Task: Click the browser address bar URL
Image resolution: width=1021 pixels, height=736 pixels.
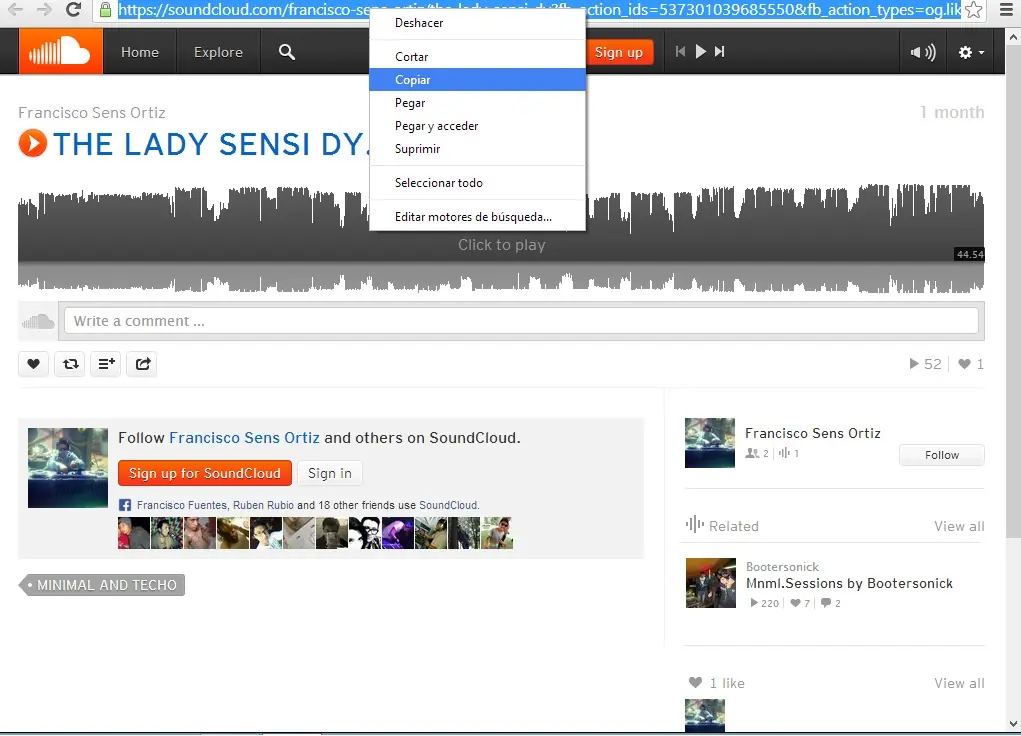Action: [x=539, y=10]
